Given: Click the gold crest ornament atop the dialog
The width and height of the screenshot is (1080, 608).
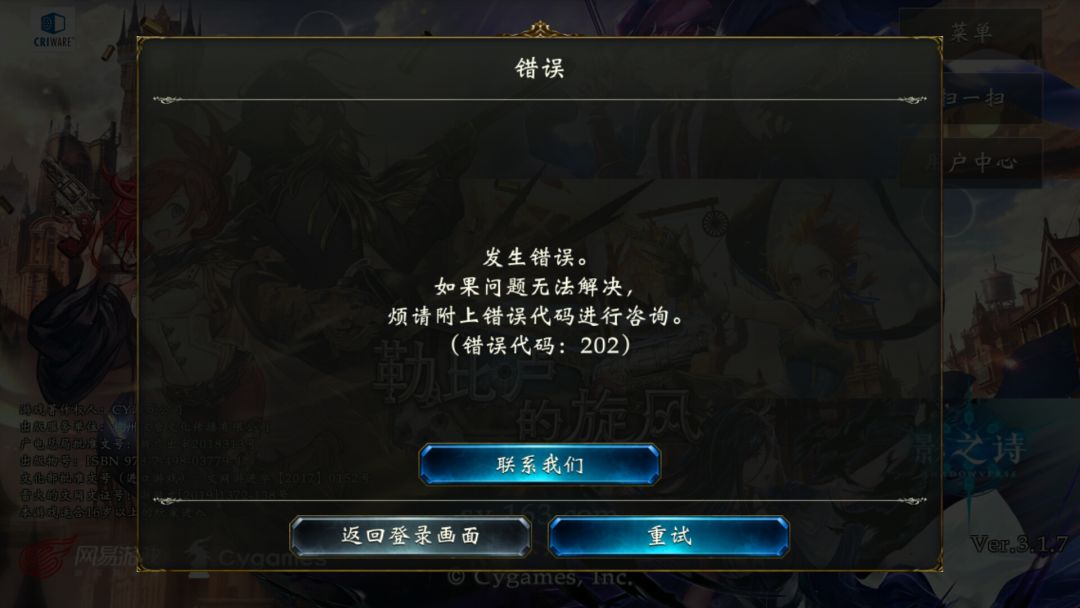Looking at the screenshot, I should 540,30.
